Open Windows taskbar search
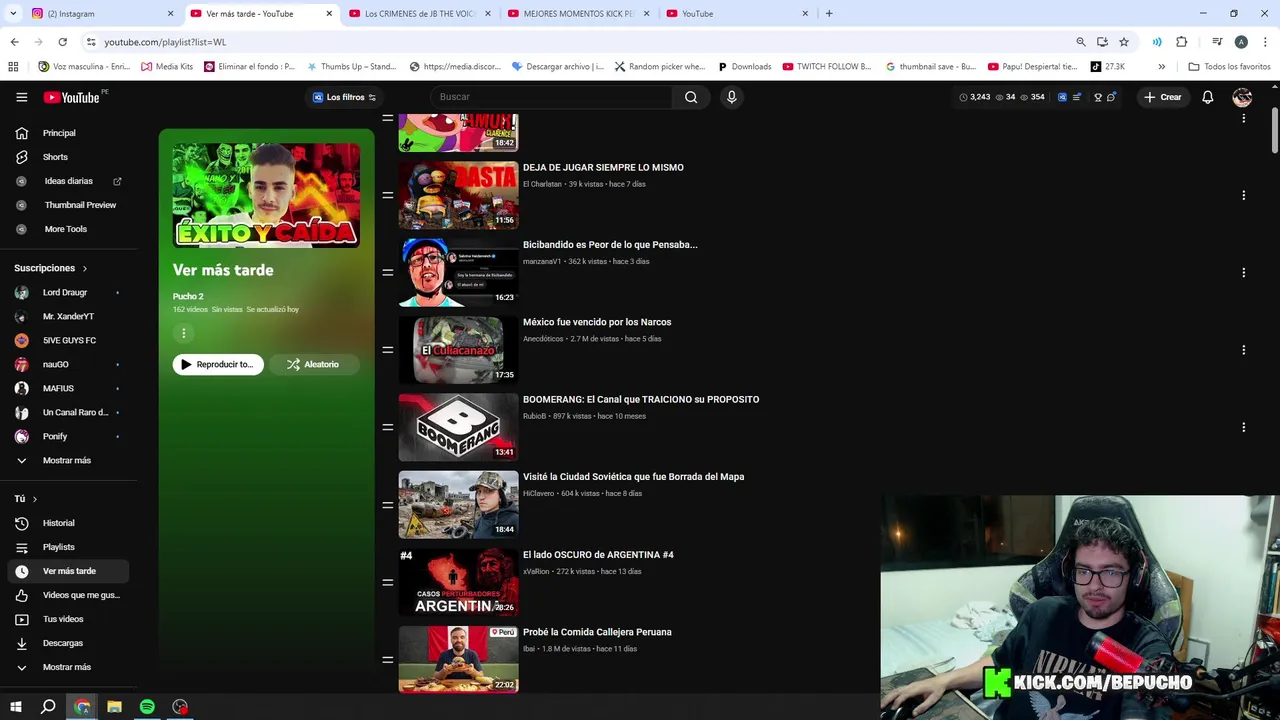The height and width of the screenshot is (720, 1280). pos(48,707)
